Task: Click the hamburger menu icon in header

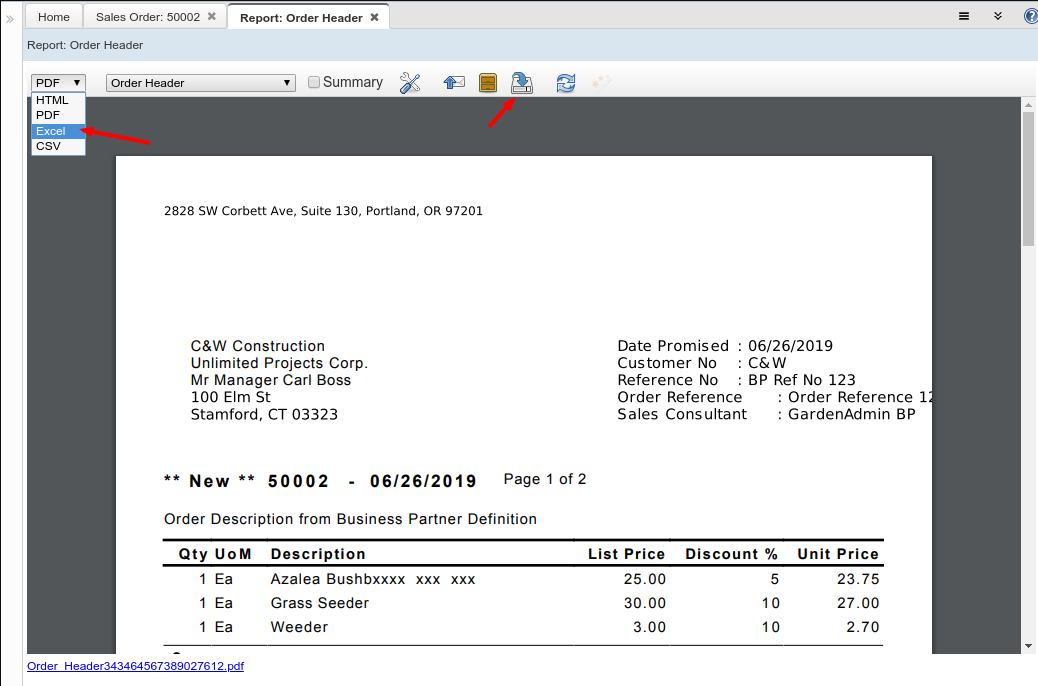Action: pyautogui.click(x=964, y=16)
